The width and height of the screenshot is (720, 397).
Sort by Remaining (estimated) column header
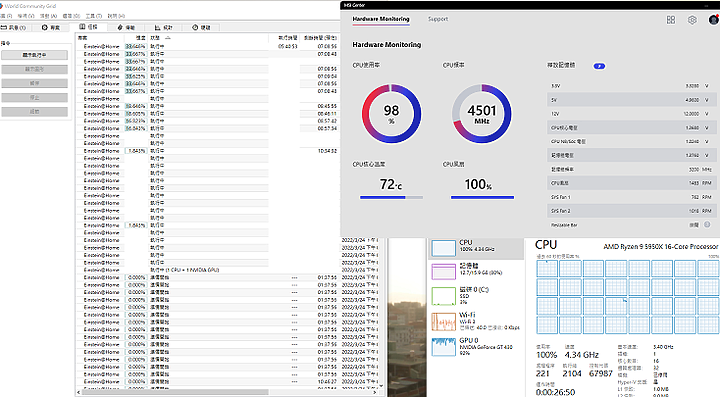pyautogui.click(x=319, y=38)
